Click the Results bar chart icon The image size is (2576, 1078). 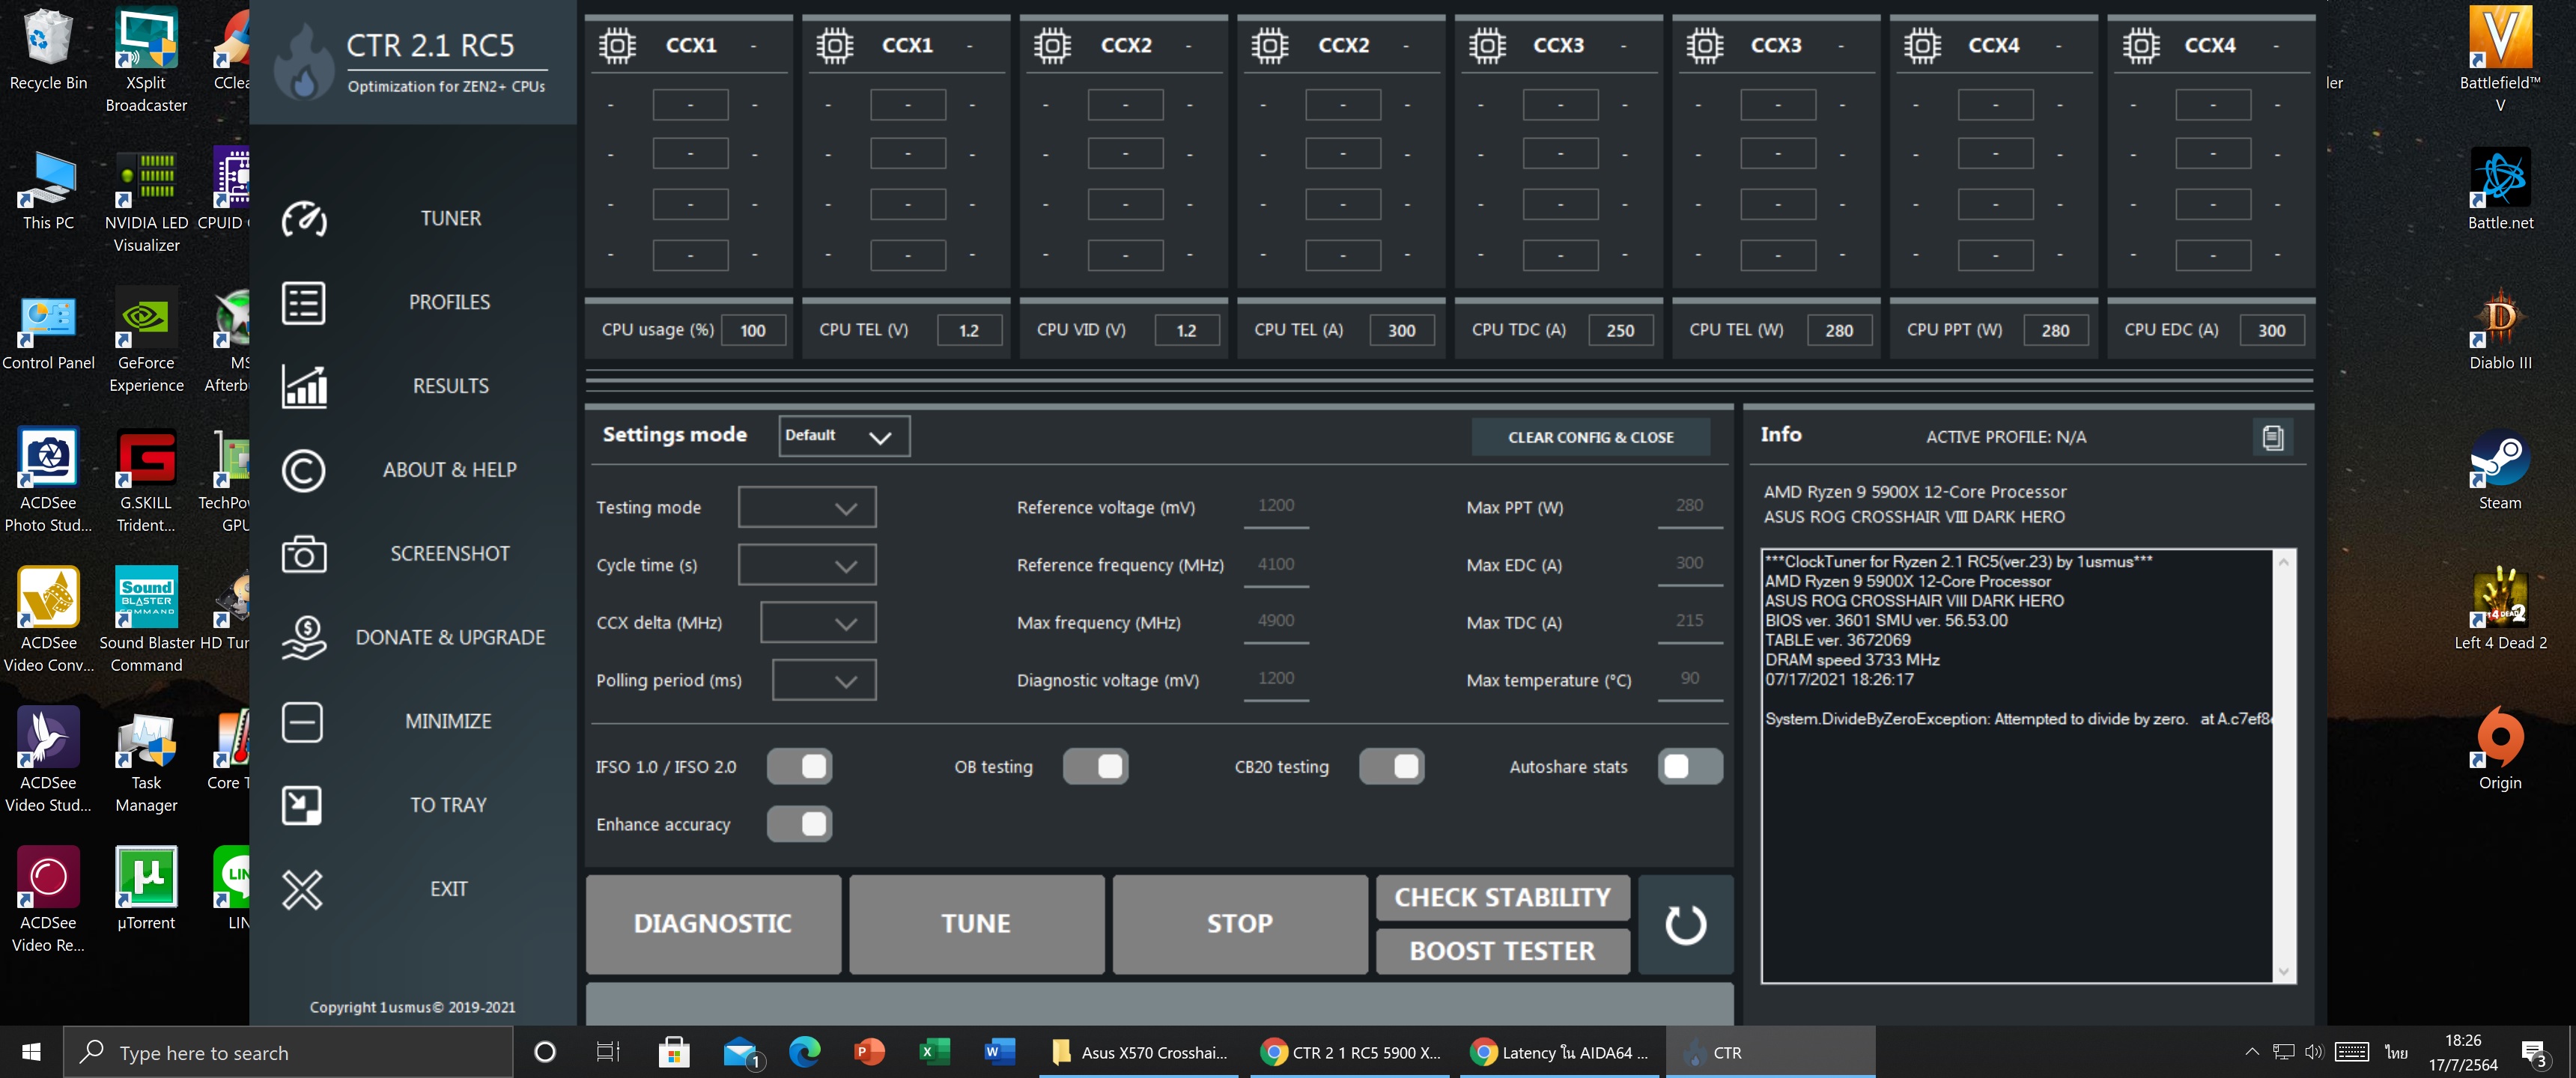pos(303,386)
